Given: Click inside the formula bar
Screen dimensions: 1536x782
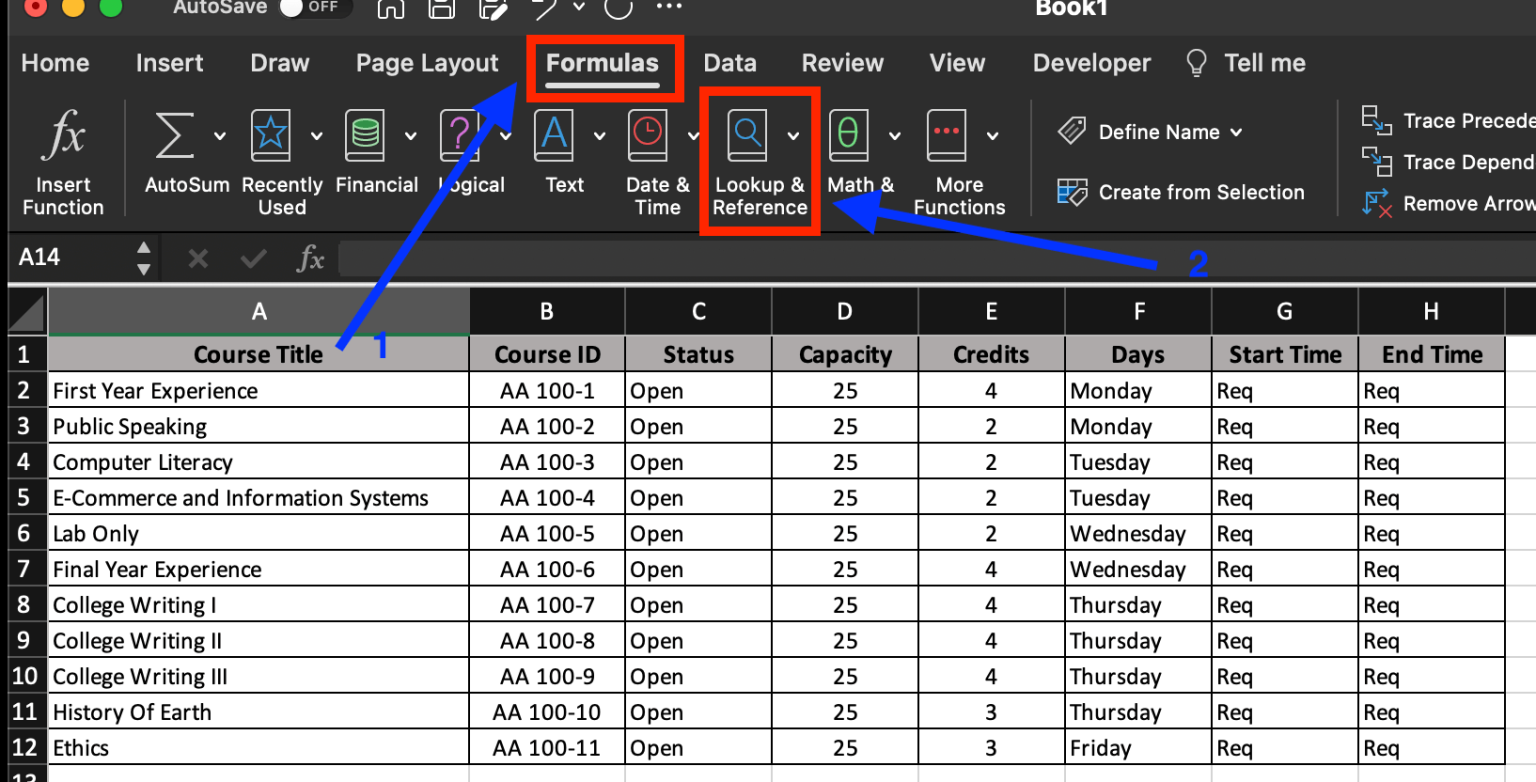Looking at the screenshot, I should point(700,258).
